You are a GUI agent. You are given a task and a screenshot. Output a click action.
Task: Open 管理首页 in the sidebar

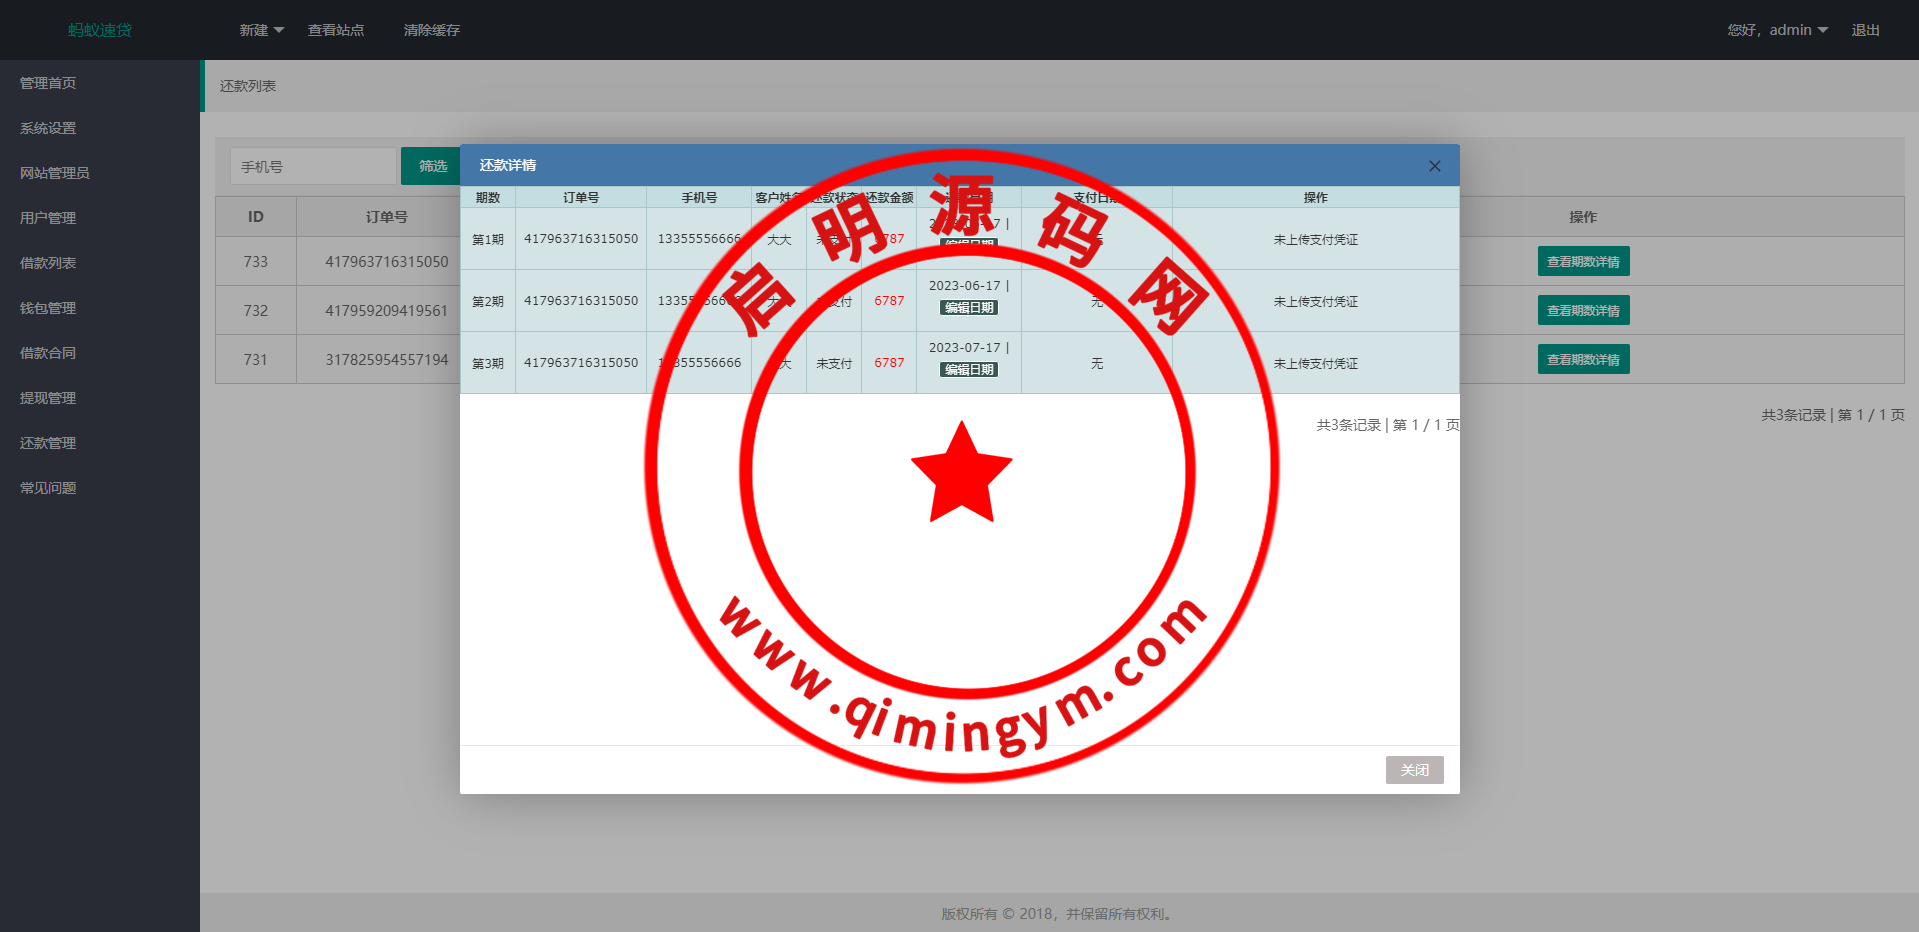[x=48, y=83]
